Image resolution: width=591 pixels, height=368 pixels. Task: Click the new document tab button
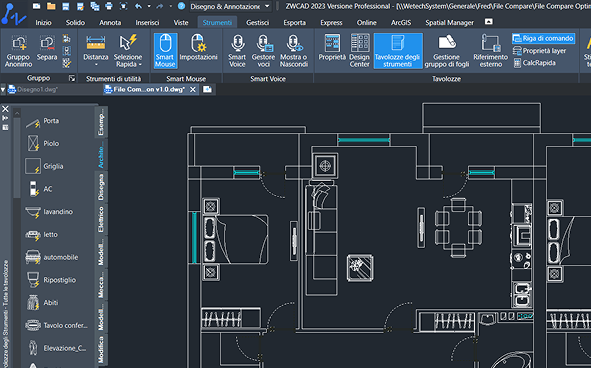tap(207, 90)
